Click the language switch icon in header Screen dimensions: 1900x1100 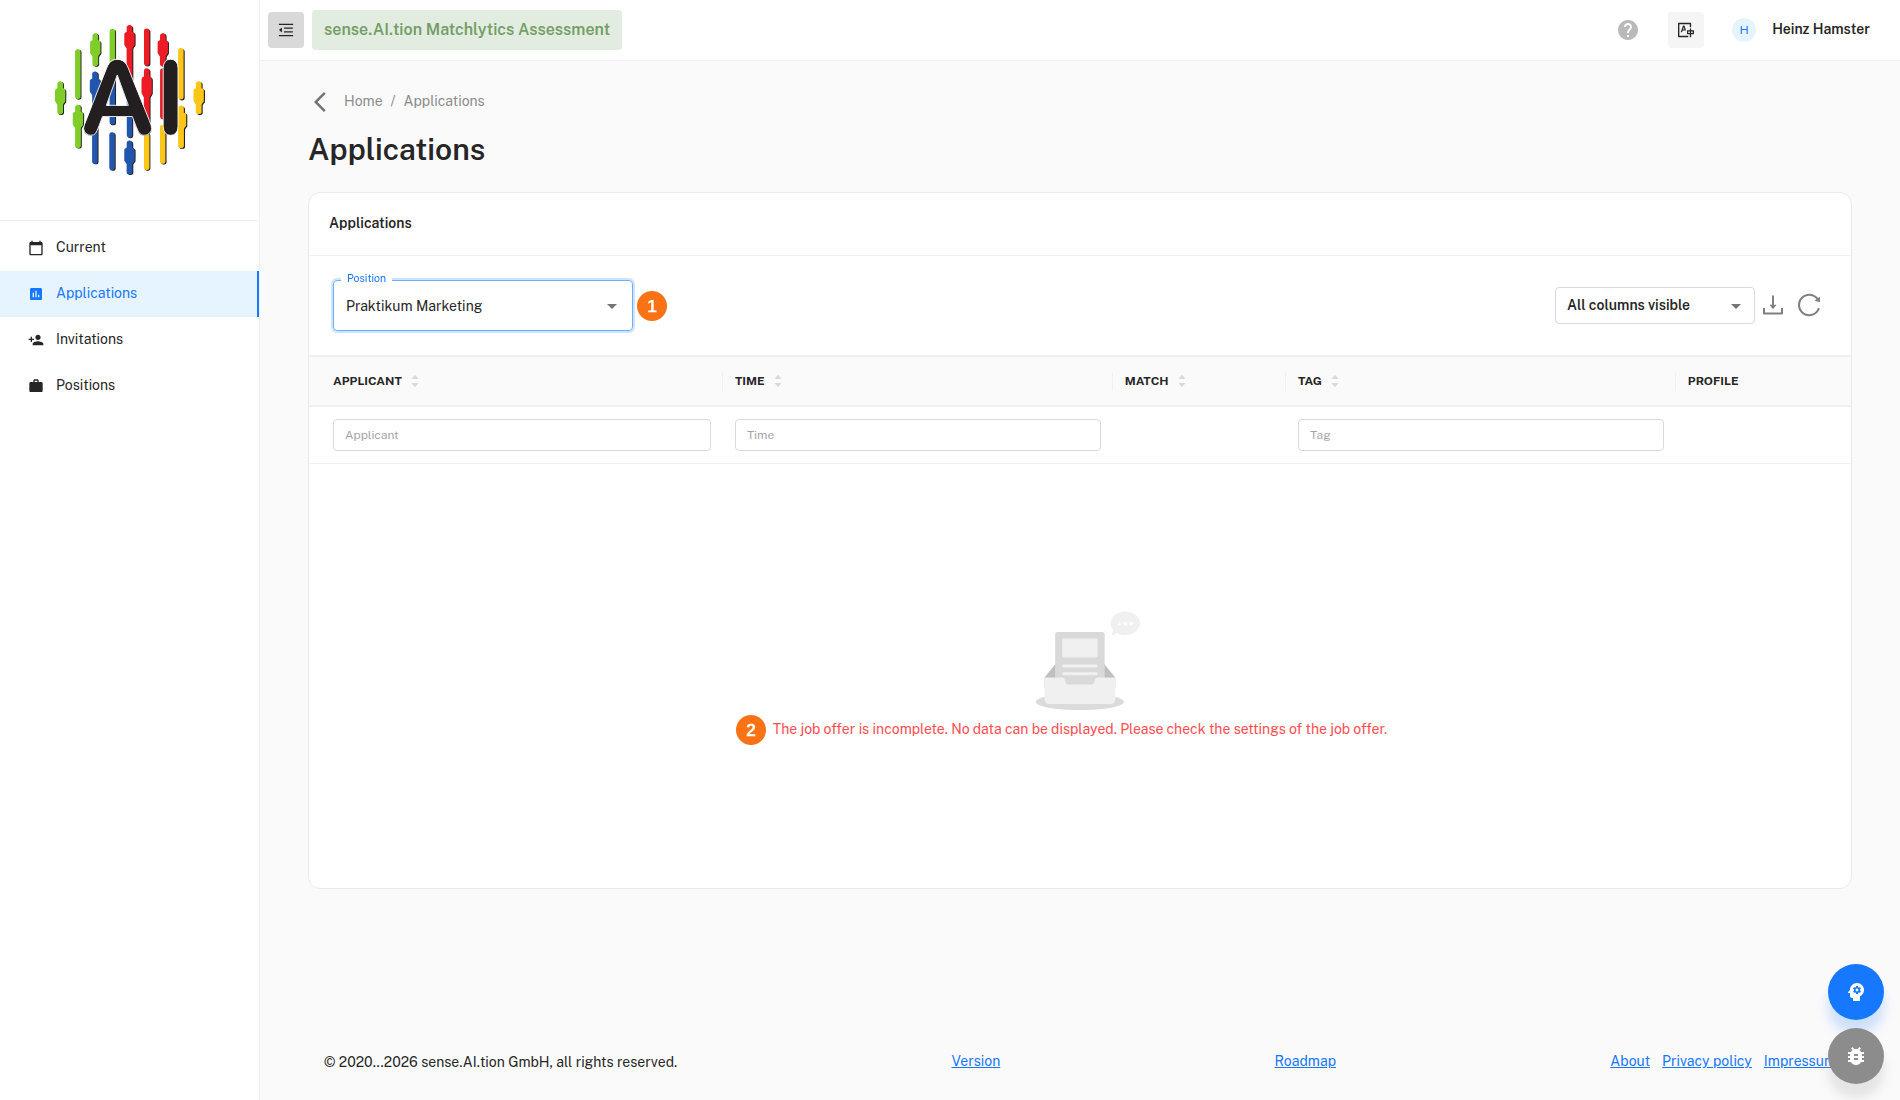tap(1686, 30)
